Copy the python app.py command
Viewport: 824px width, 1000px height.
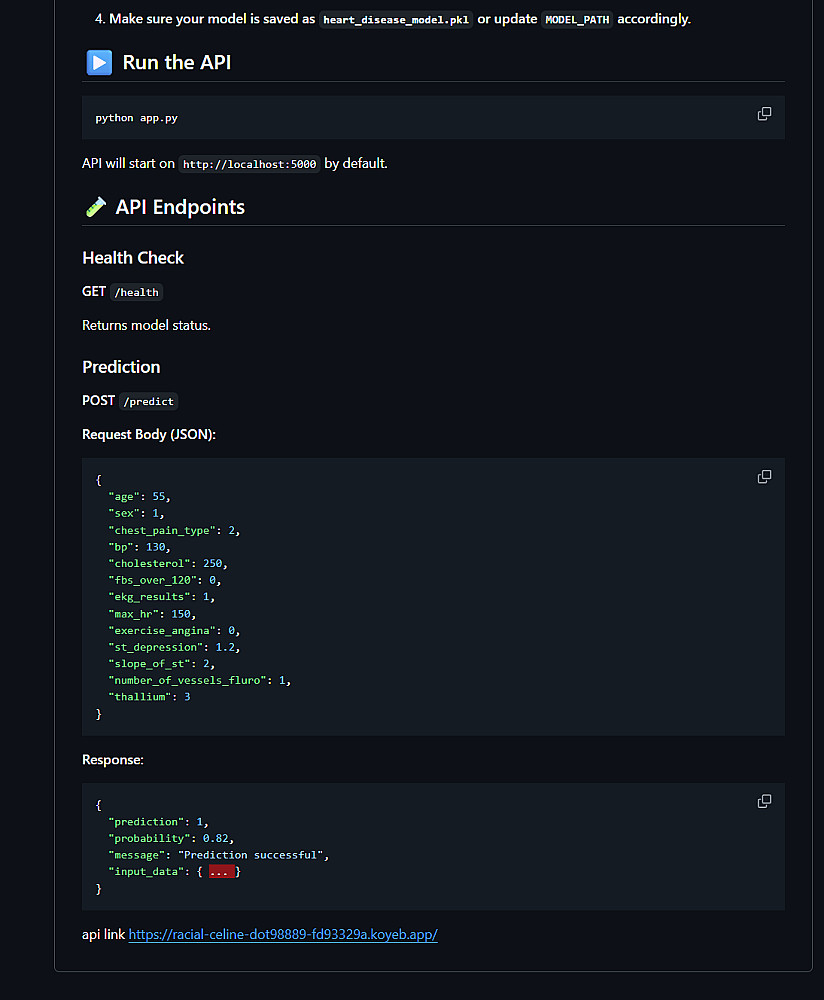764,114
